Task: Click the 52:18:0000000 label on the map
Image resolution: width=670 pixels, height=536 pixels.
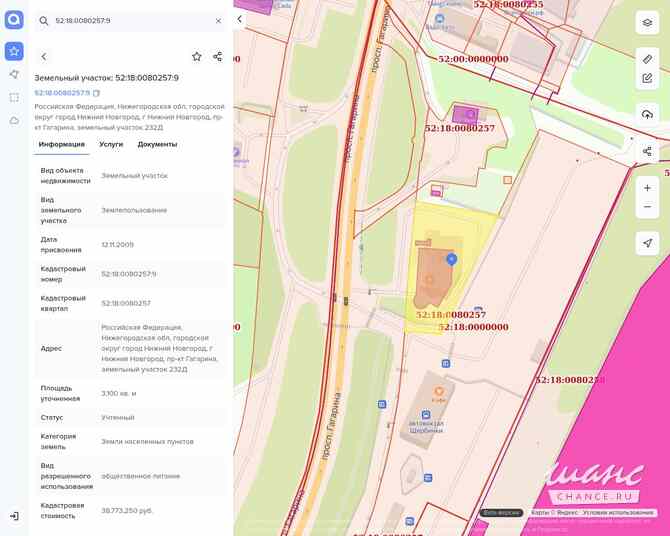Action: [473, 327]
